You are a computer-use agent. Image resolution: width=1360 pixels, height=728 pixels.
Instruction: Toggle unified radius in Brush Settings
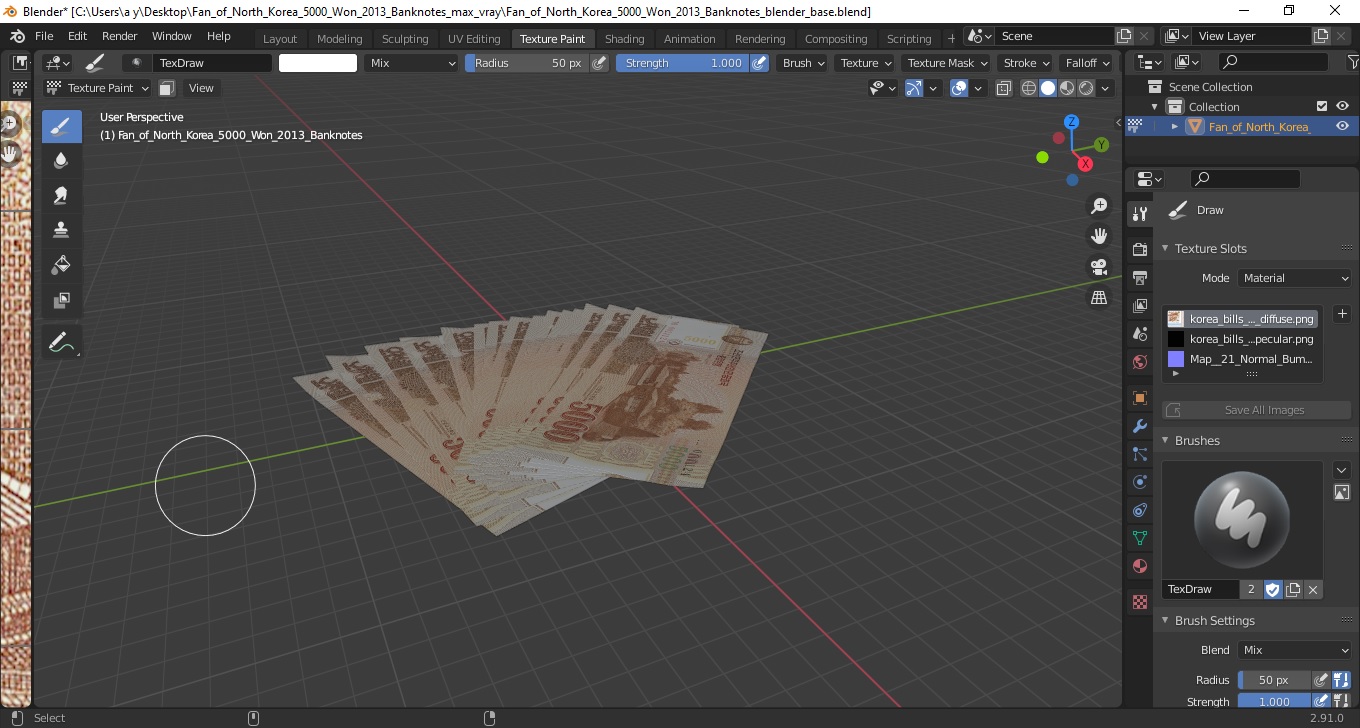(1341, 680)
